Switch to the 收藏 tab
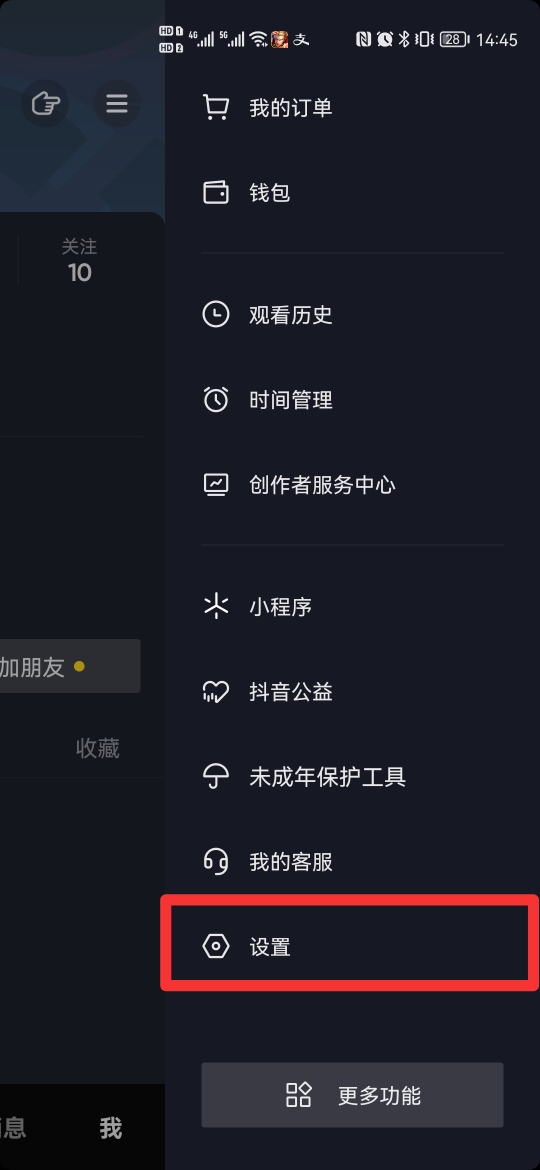This screenshot has width=540, height=1170. (98, 748)
